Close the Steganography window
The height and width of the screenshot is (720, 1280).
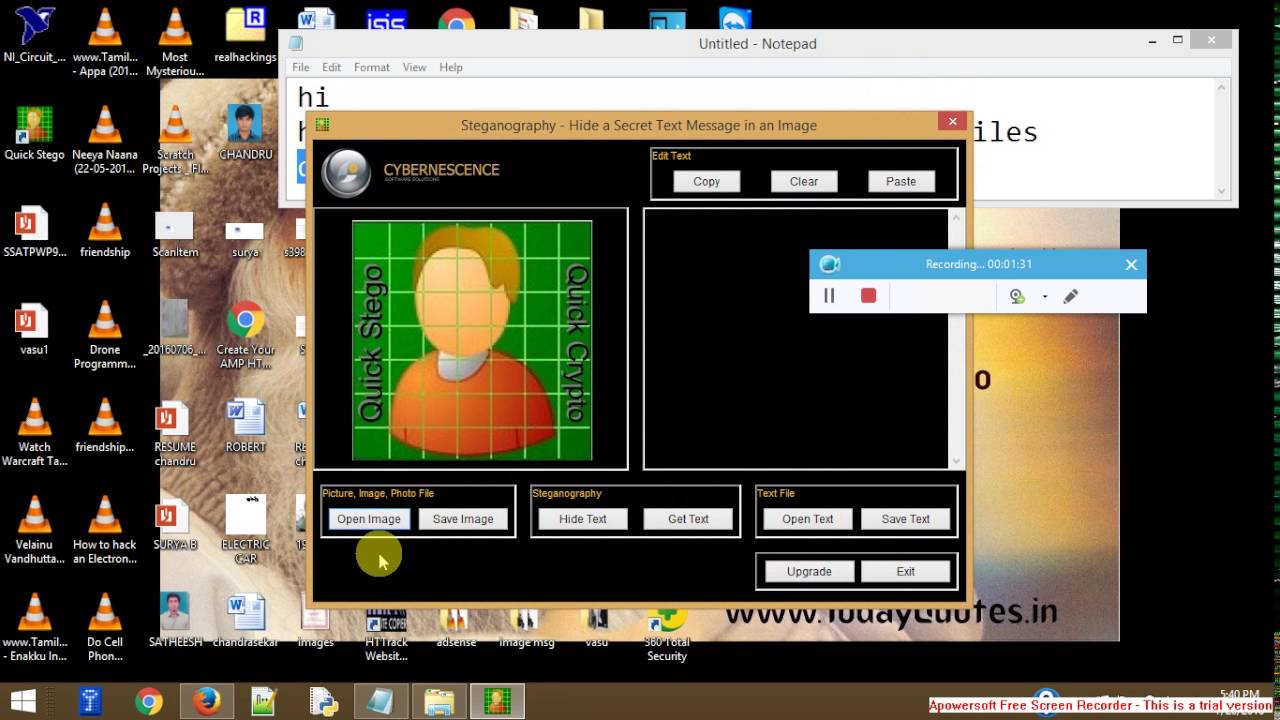tap(952, 122)
